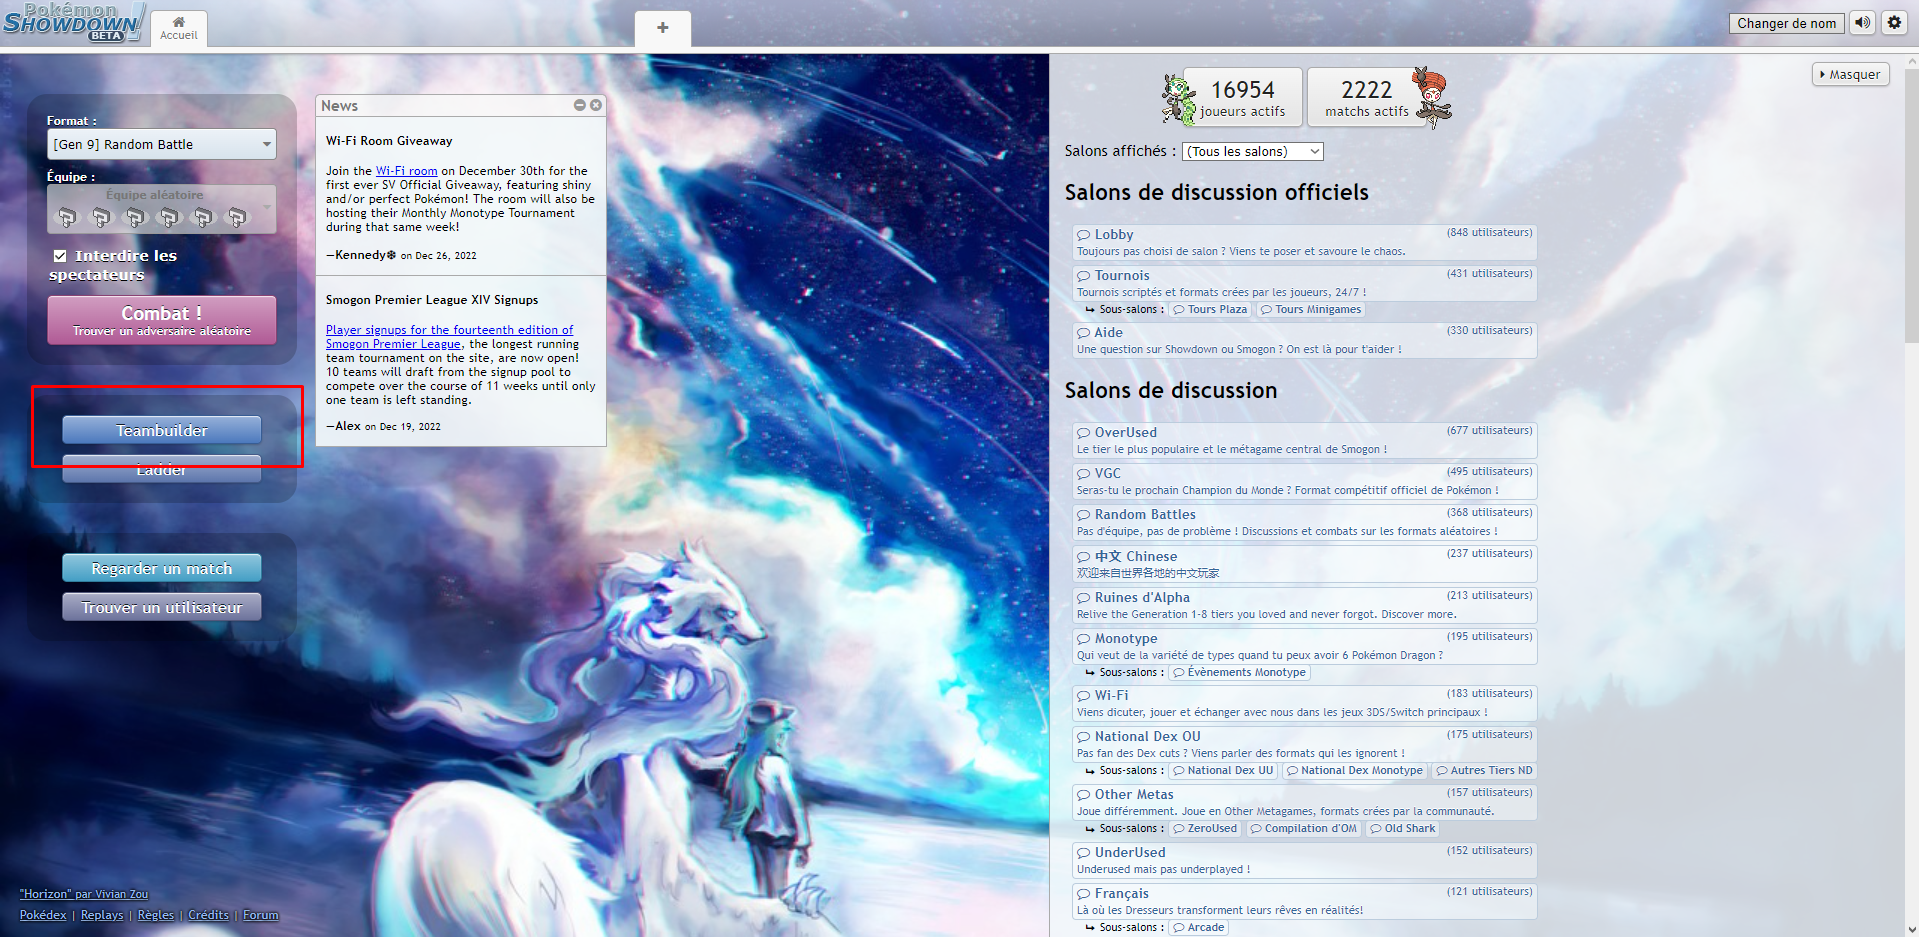The image size is (1919, 937).
Task: Click Changer de nom button
Action: coord(1786,23)
